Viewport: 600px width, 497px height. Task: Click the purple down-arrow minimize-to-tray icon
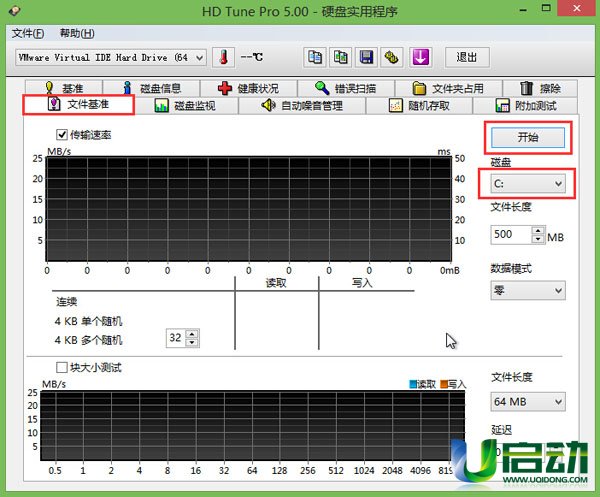tap(420, 57)
